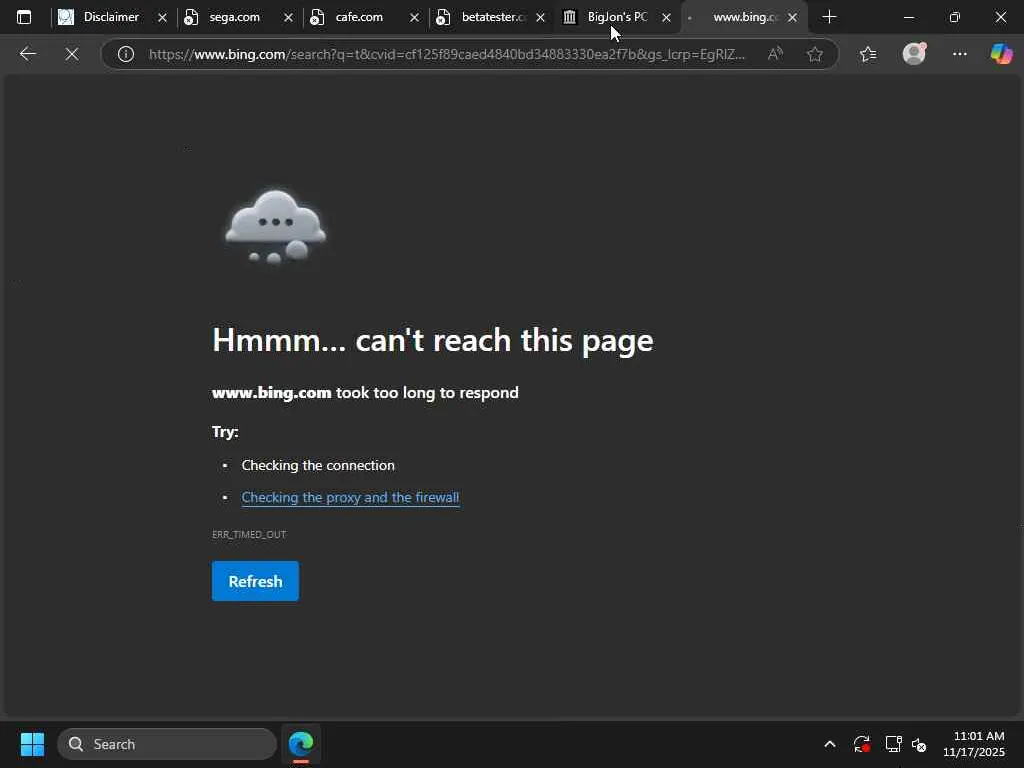Go back to previous page

coord(27,54)
